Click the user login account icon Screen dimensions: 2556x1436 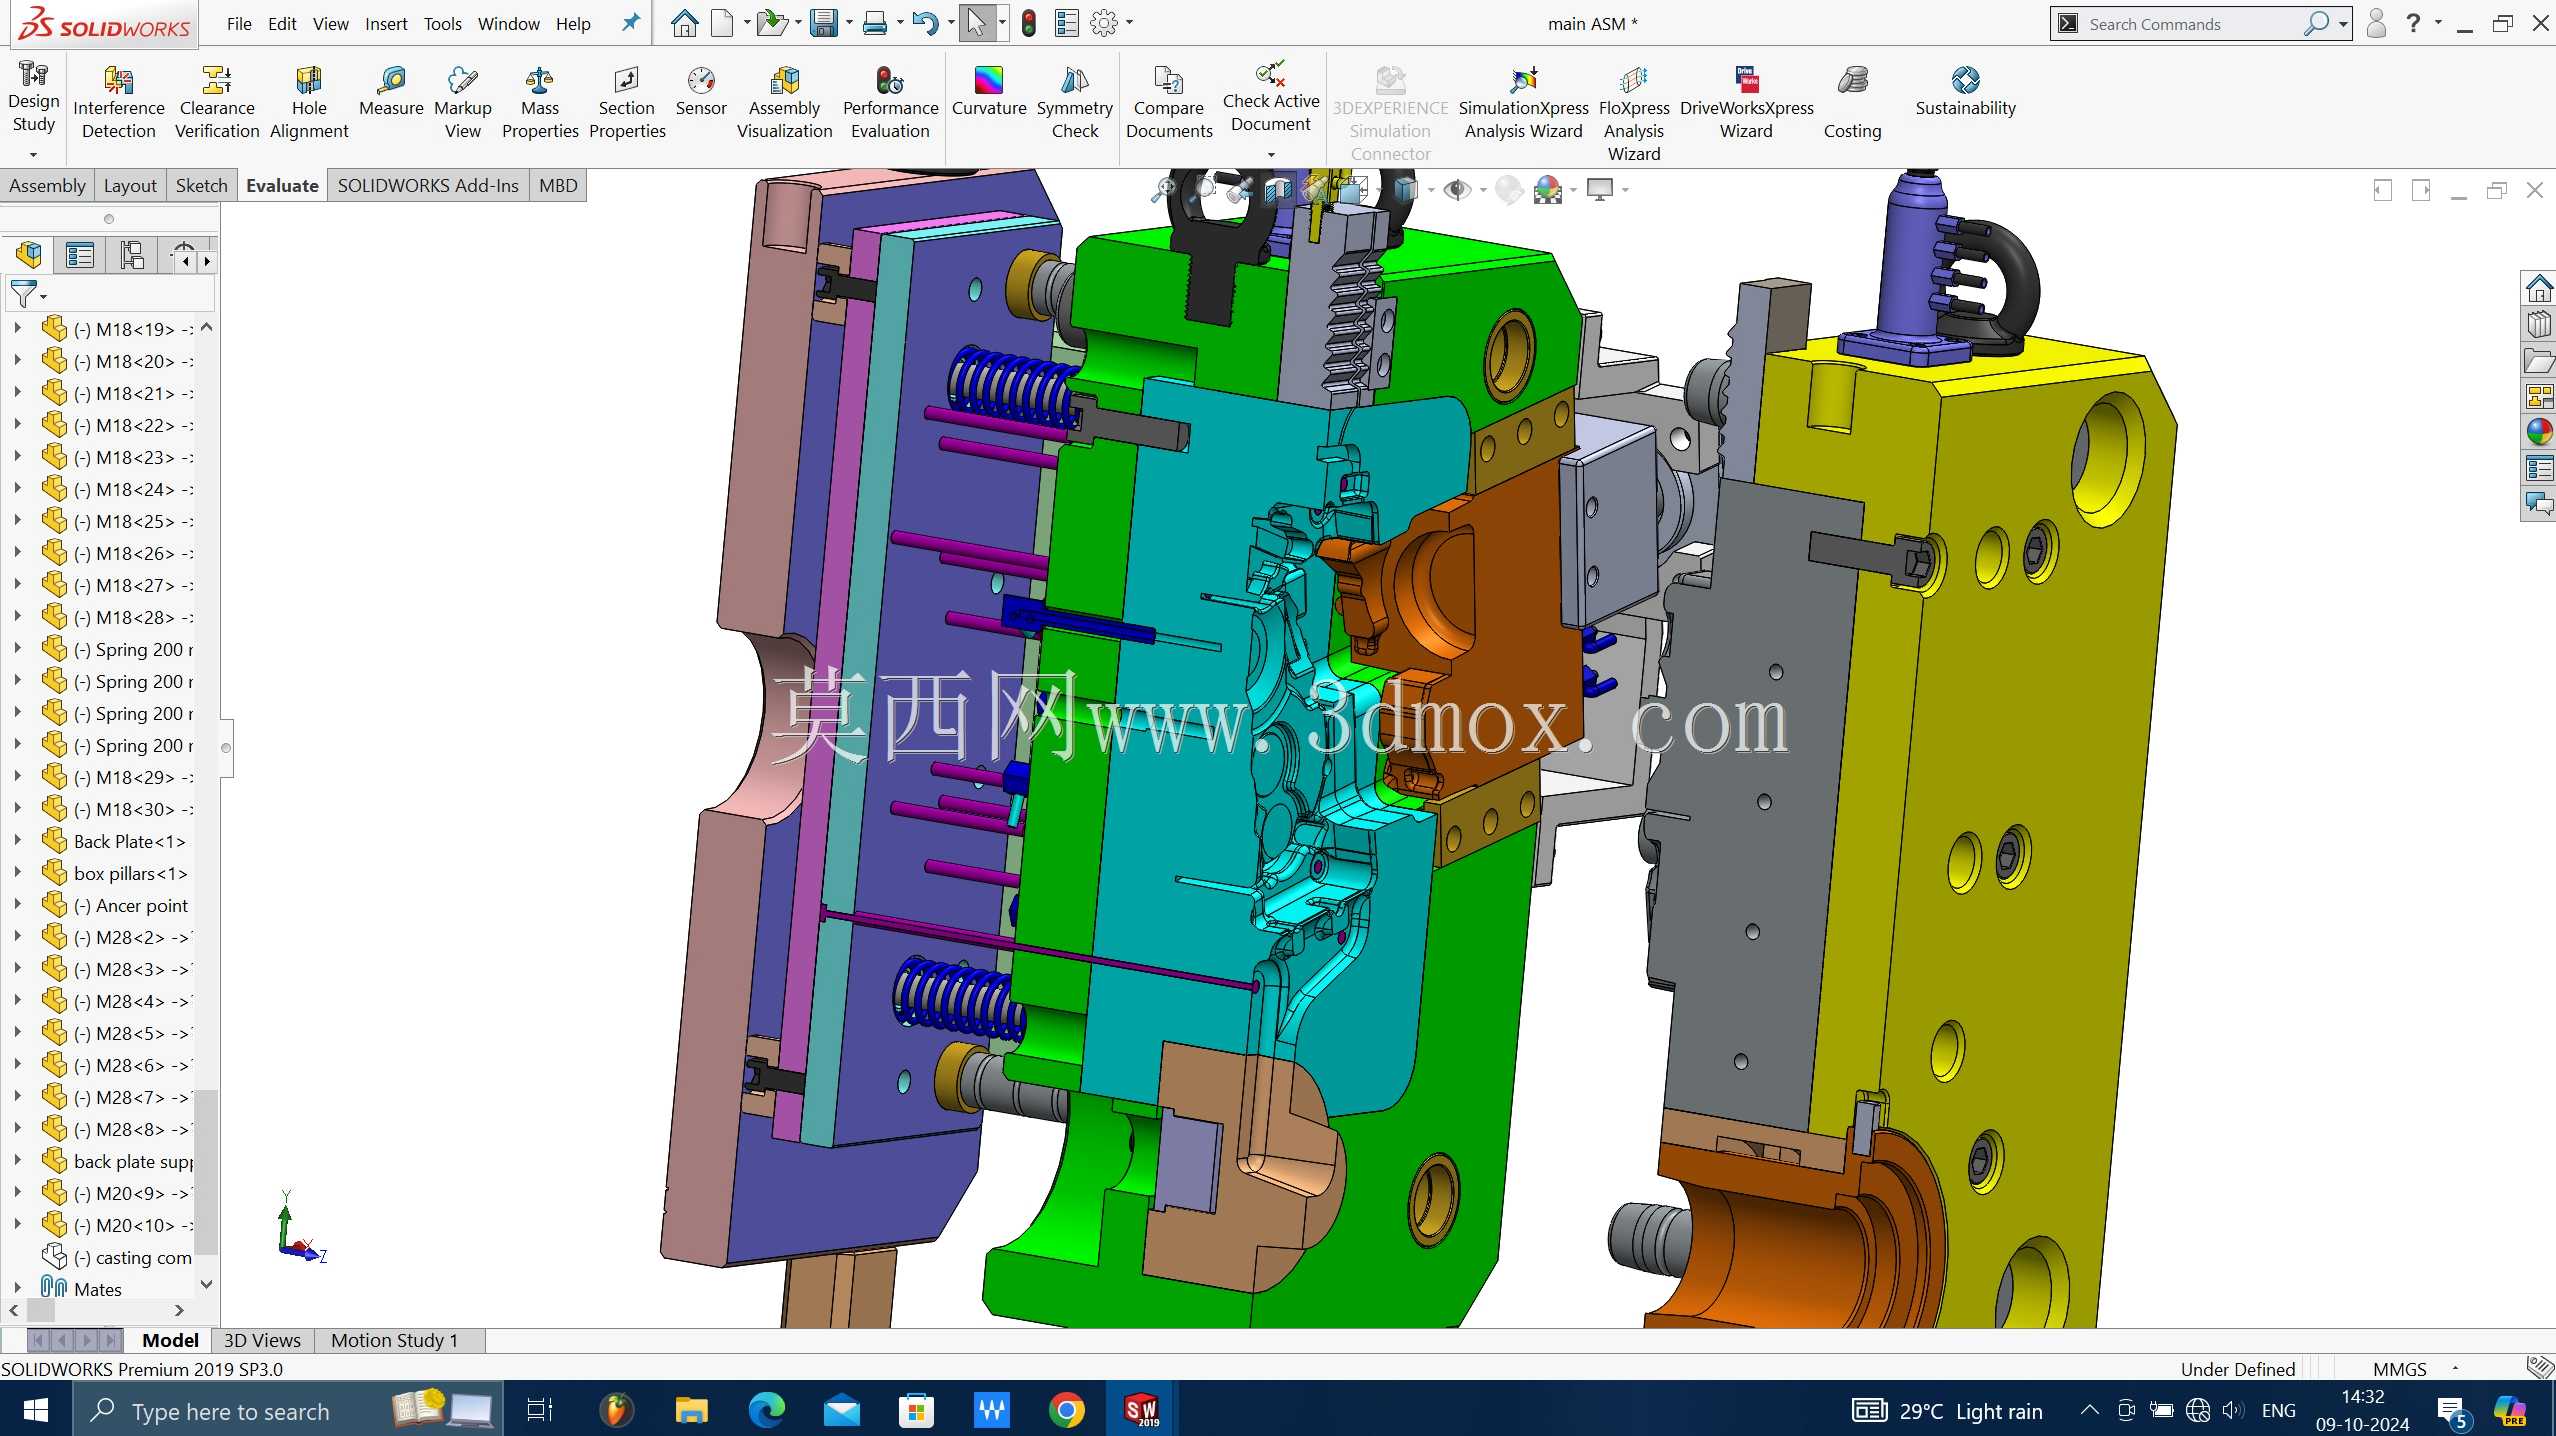[2377, 23]
